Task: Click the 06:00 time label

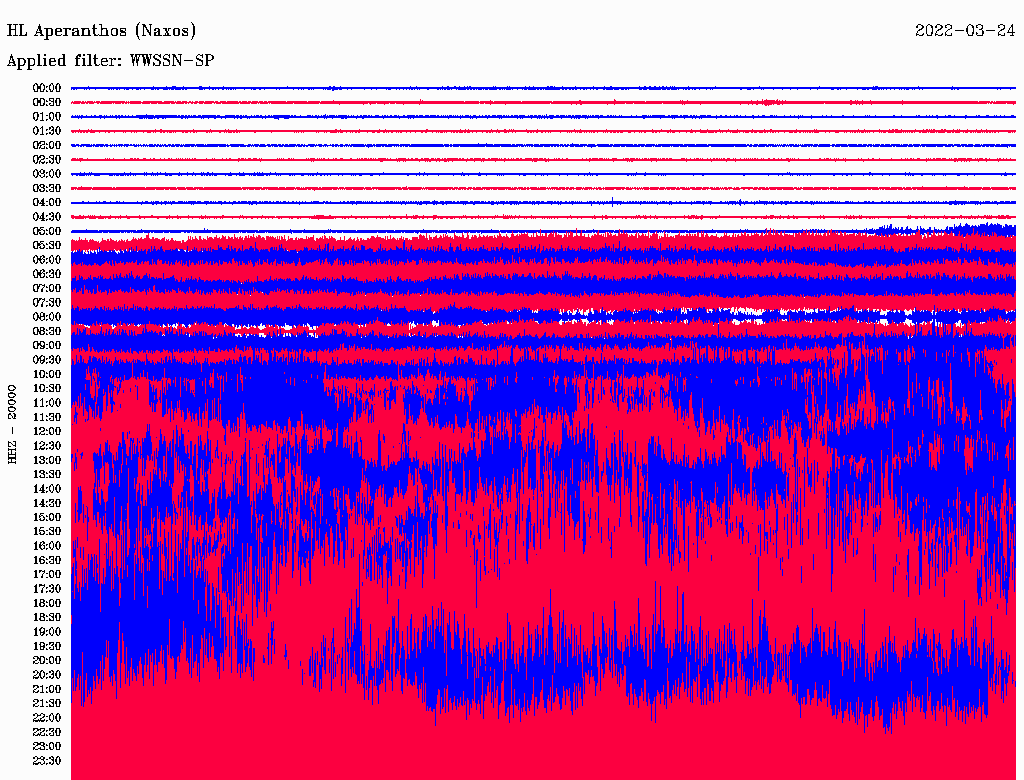Action: (x=47, y=259)
